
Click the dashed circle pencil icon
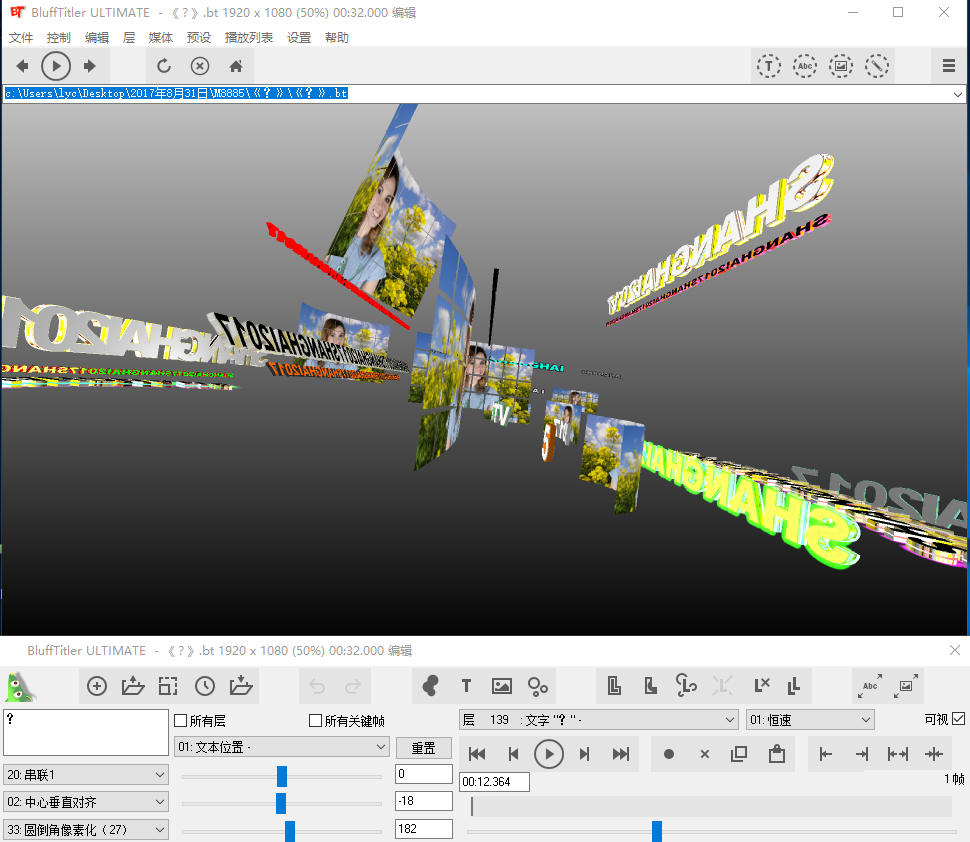[x=877, y=66]
